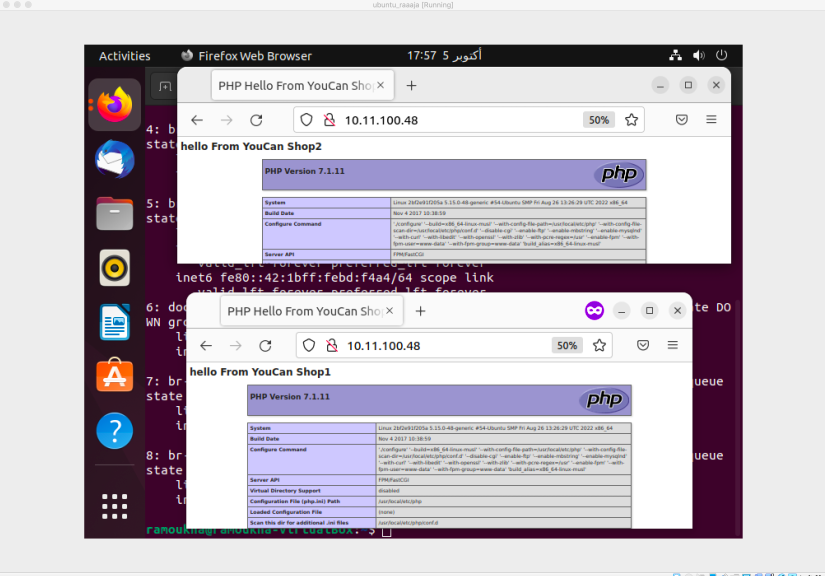
Task: Select the Shop2 window's PHP Hello tab
Action: coord(303,85)
